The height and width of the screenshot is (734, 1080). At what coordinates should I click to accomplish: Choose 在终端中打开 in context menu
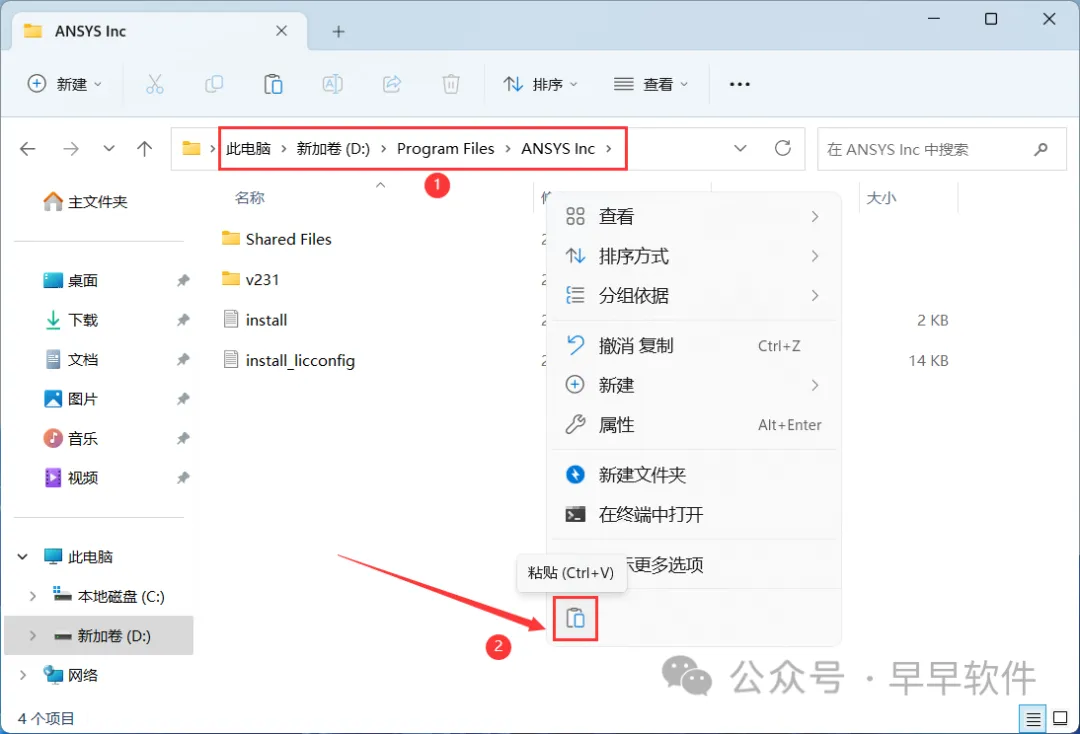(x=694, y=514)
